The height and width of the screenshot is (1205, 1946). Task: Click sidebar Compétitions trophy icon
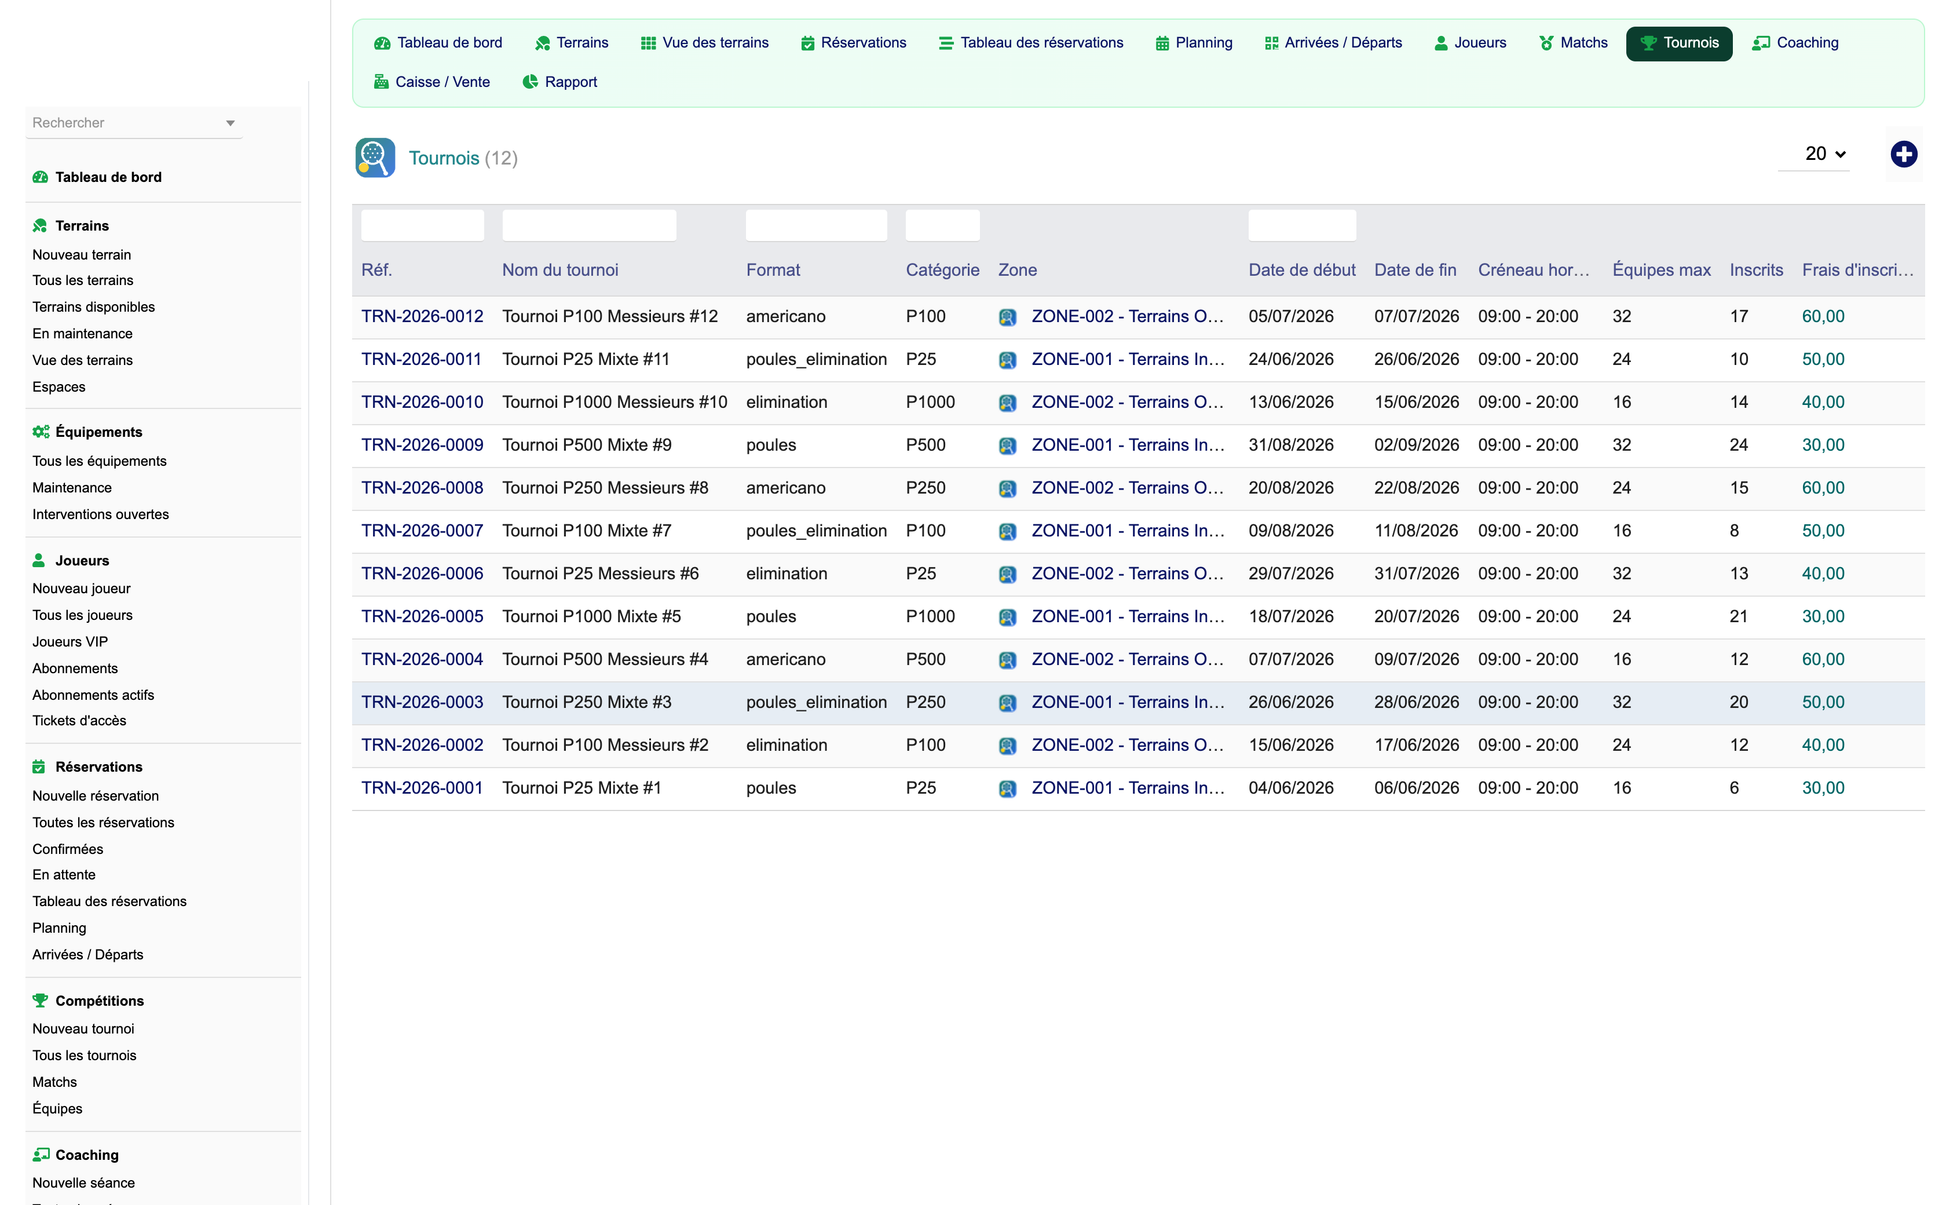[x=40, y=1001]
